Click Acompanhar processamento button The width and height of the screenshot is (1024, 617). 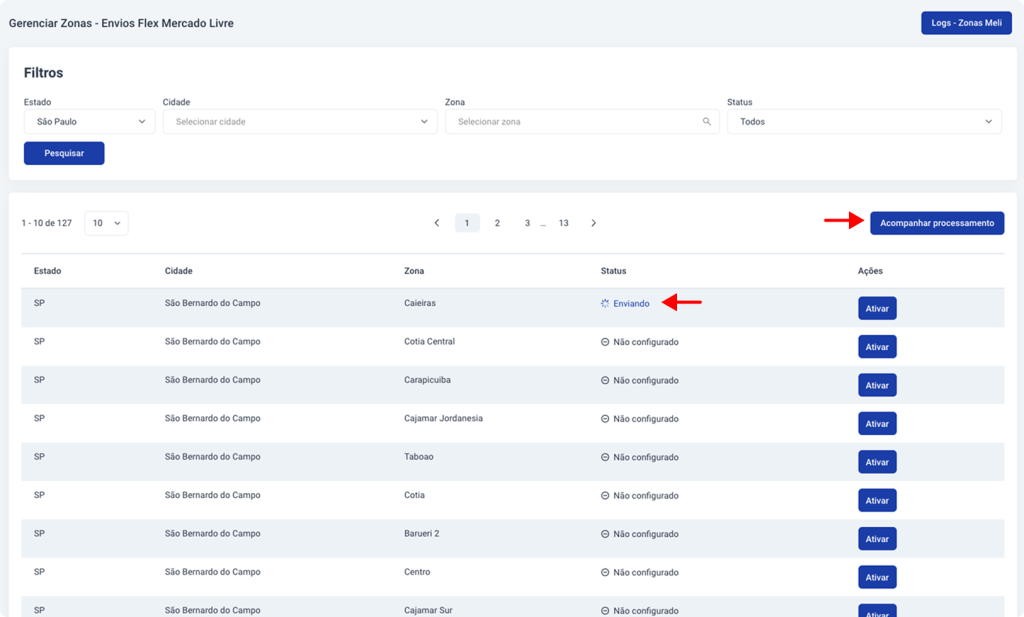(x=936, y=223)
